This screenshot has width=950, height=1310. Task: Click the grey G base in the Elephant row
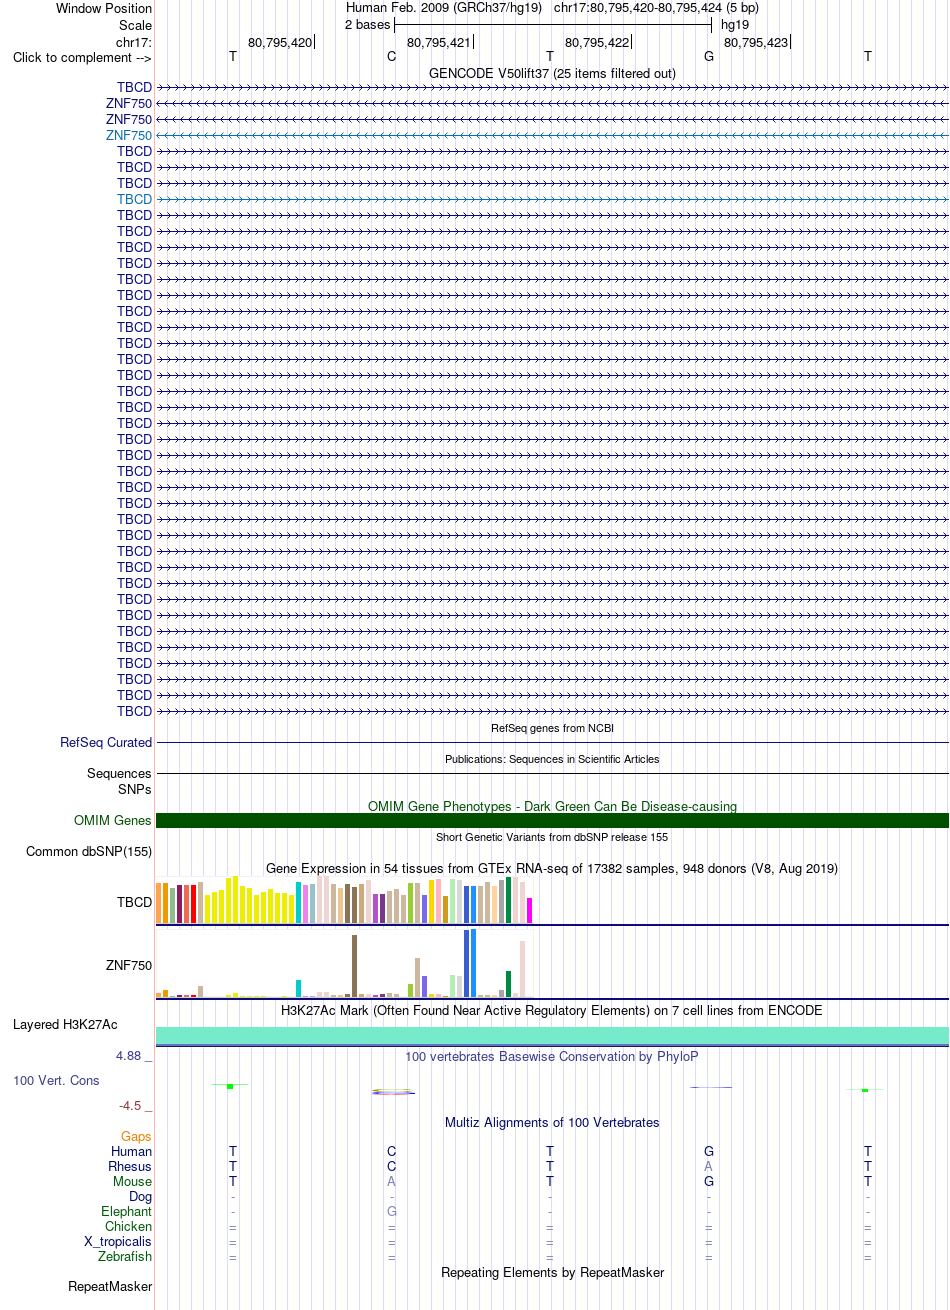pos(391,1212)
